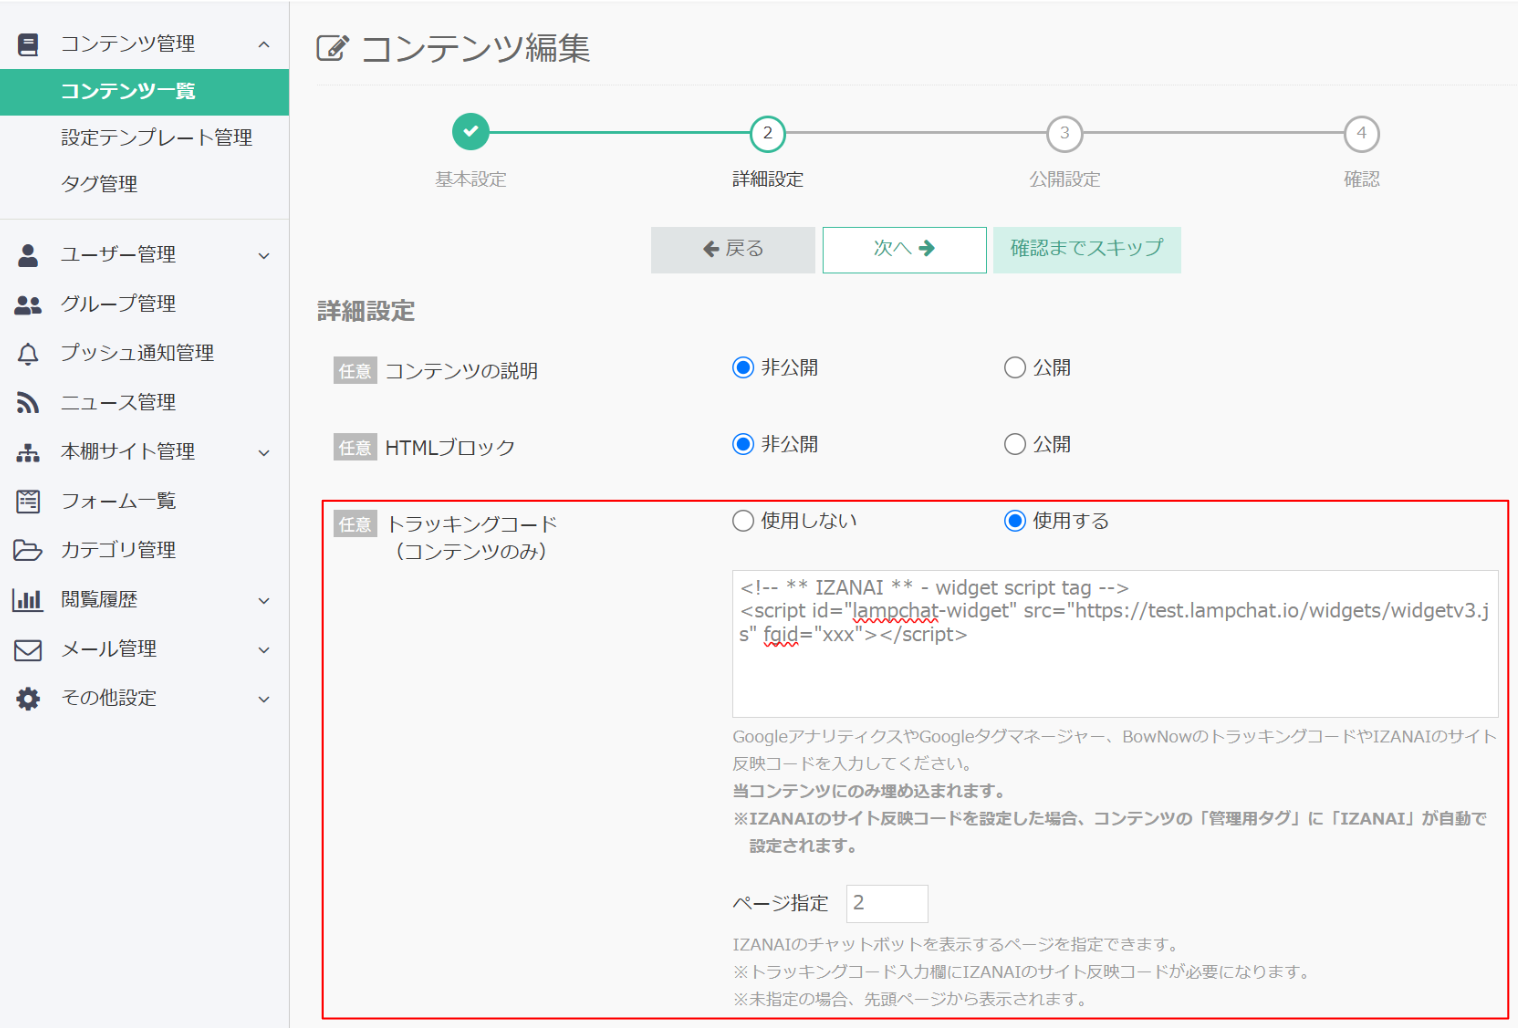The image size is (1518, 1028).
Task: Click the 次へ next button
Action: point(904,249)
